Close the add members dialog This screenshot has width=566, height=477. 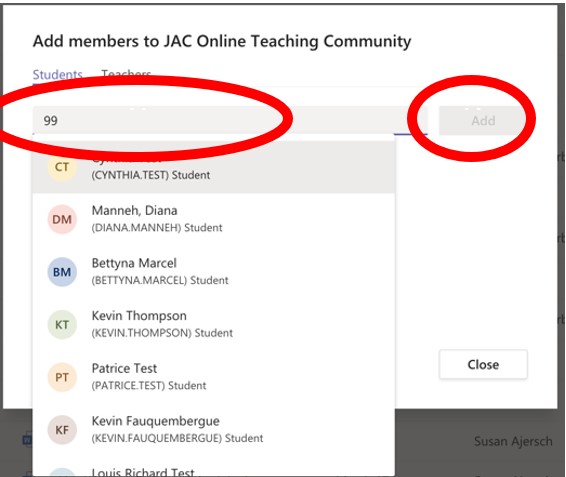(483, 364)
